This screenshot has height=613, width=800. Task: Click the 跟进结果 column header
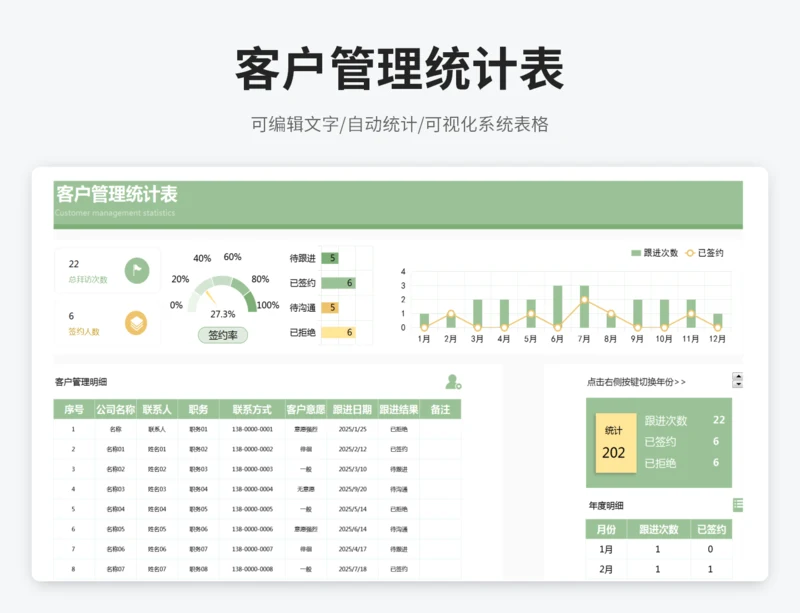click(399, 409)
